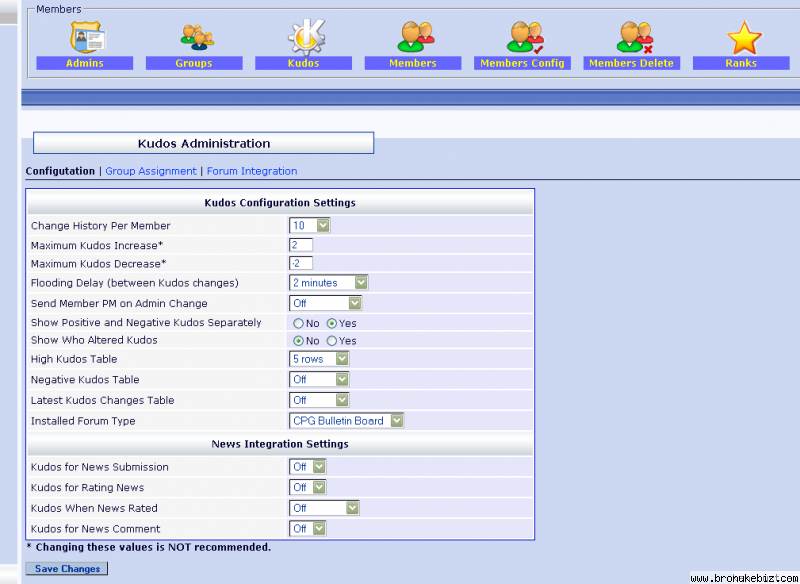Click the Members label button
800x584 pixels.
coord(413,63)
